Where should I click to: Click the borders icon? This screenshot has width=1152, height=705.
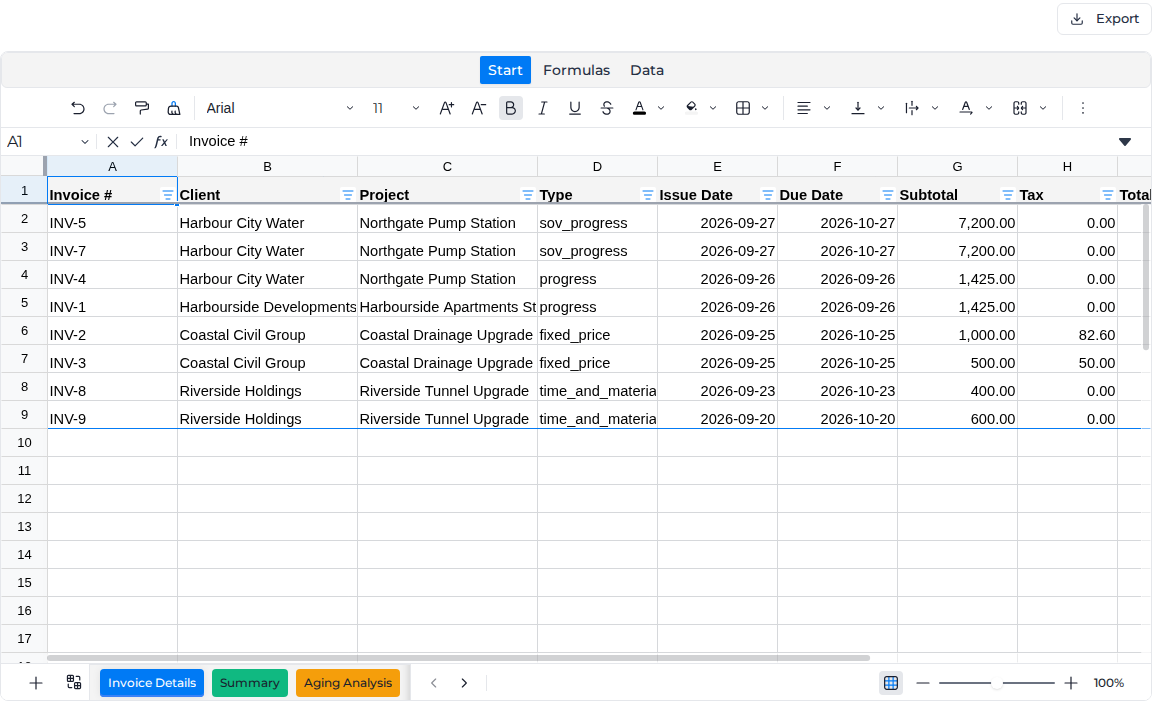click(x=743, y=108)
